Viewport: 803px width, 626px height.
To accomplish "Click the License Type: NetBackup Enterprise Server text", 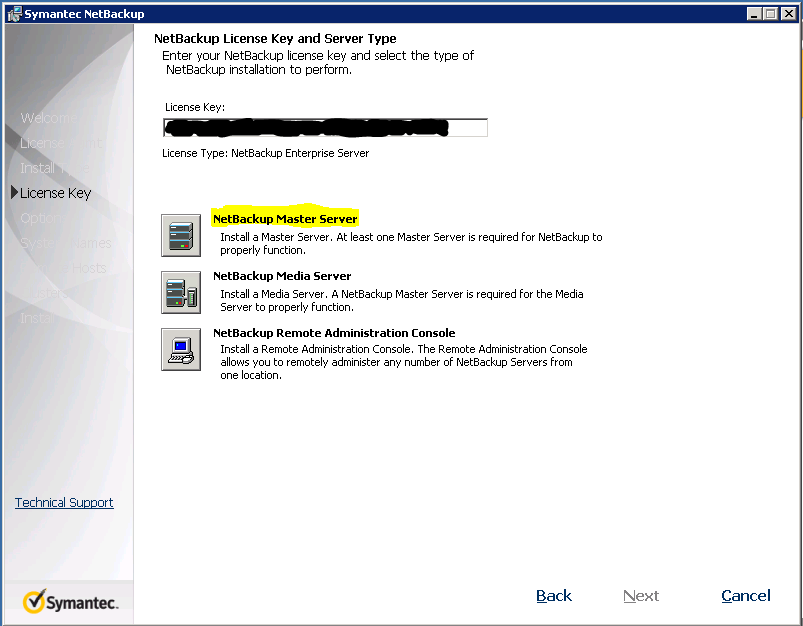I will pyautogui.click(x=265, y=153).
